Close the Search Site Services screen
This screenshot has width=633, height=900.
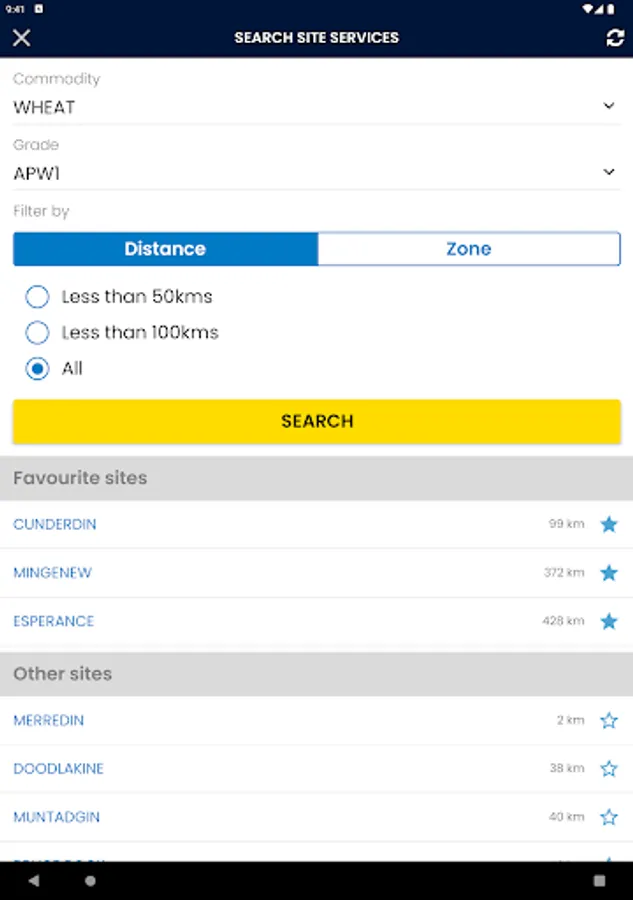click(x=22, y=38)
